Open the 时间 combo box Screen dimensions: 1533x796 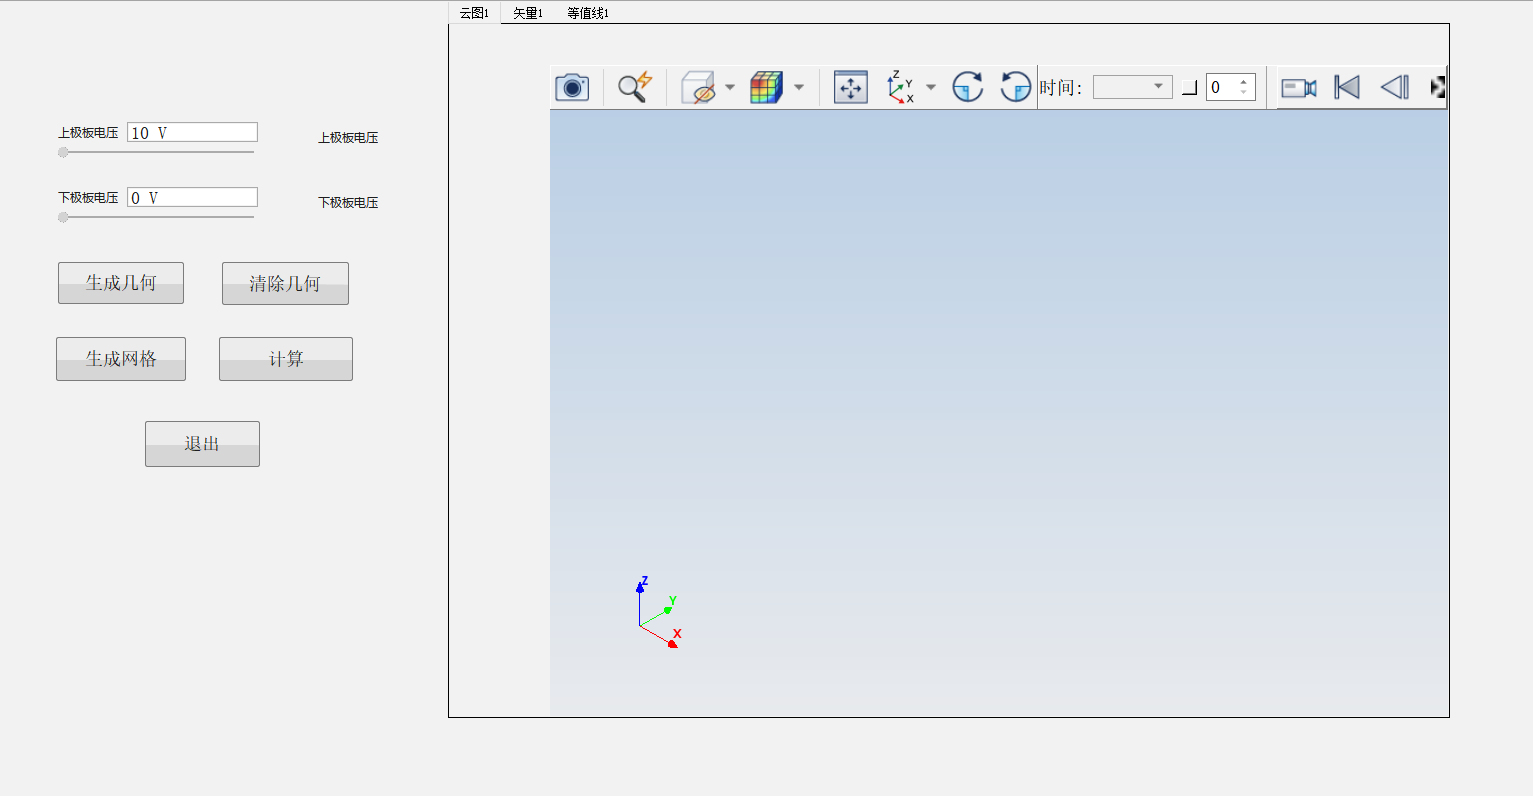1133,87
